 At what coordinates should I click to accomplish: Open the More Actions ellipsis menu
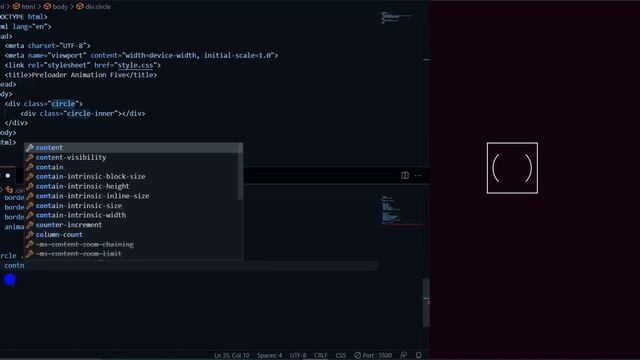[418, 176]
